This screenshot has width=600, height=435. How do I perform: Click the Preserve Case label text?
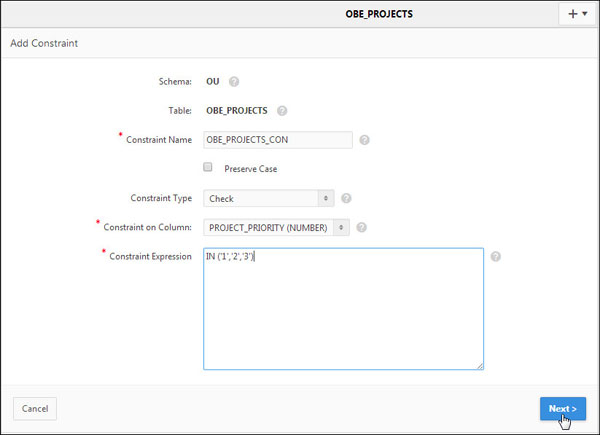[x=250, y=169]
